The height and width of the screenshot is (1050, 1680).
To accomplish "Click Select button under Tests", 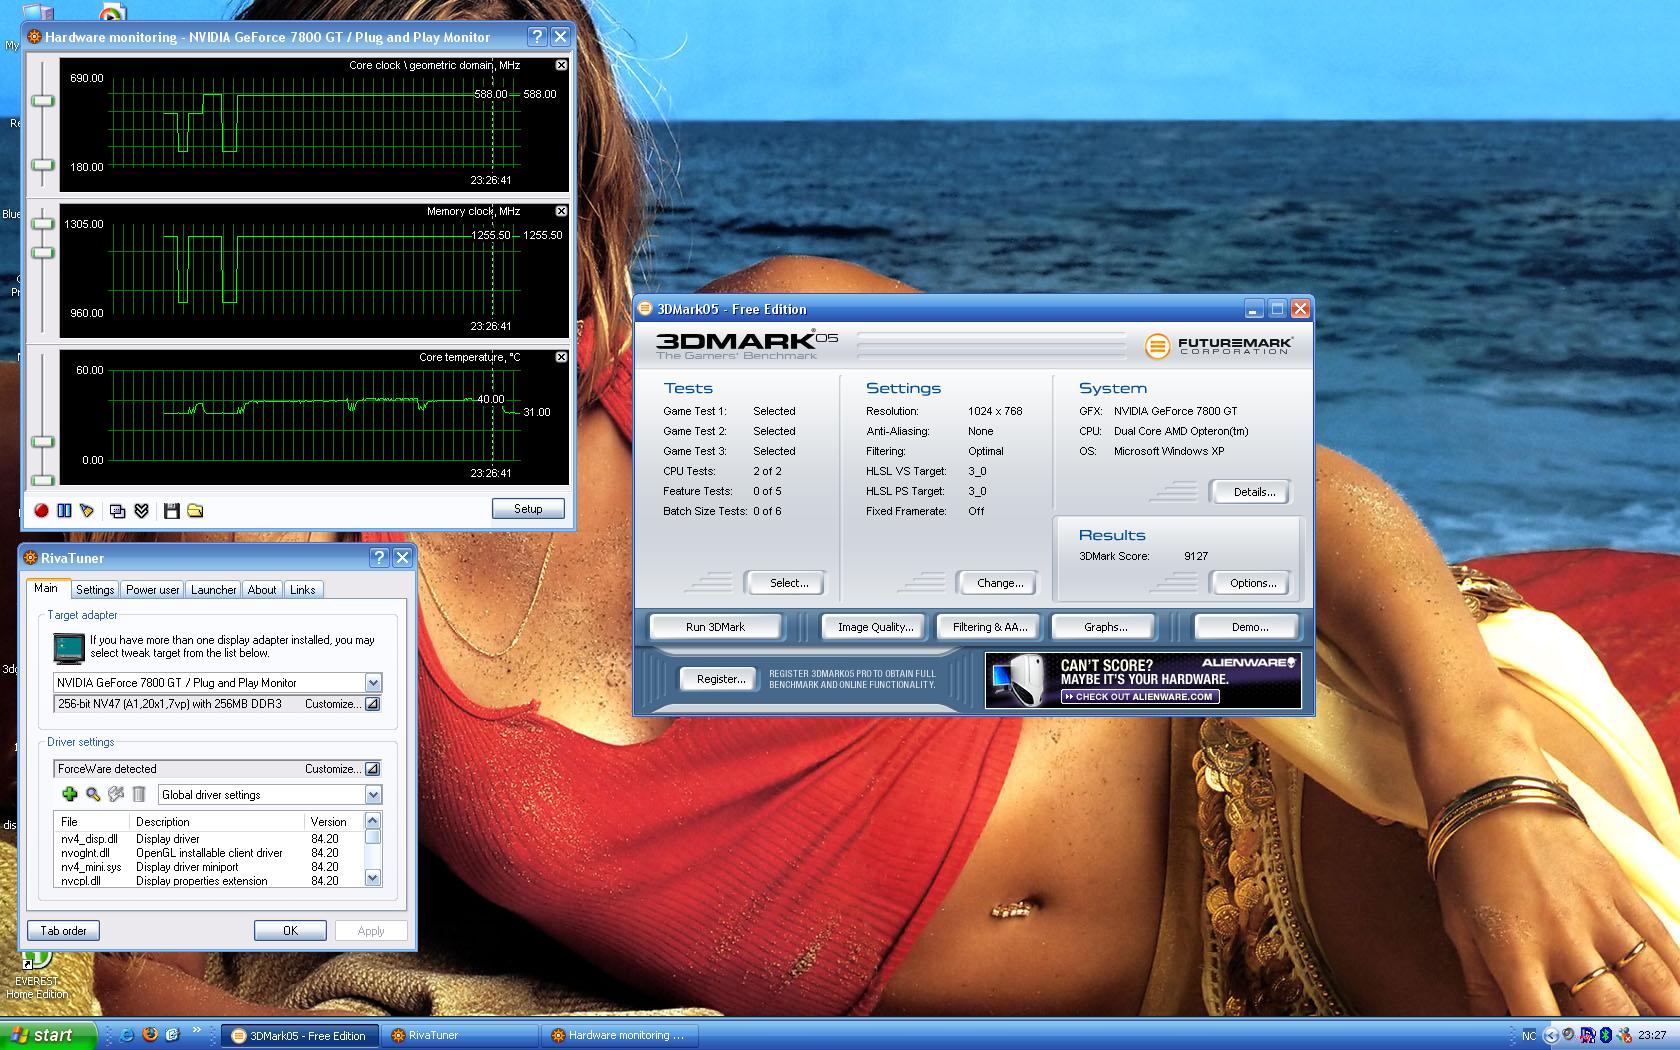I will 789,583.
